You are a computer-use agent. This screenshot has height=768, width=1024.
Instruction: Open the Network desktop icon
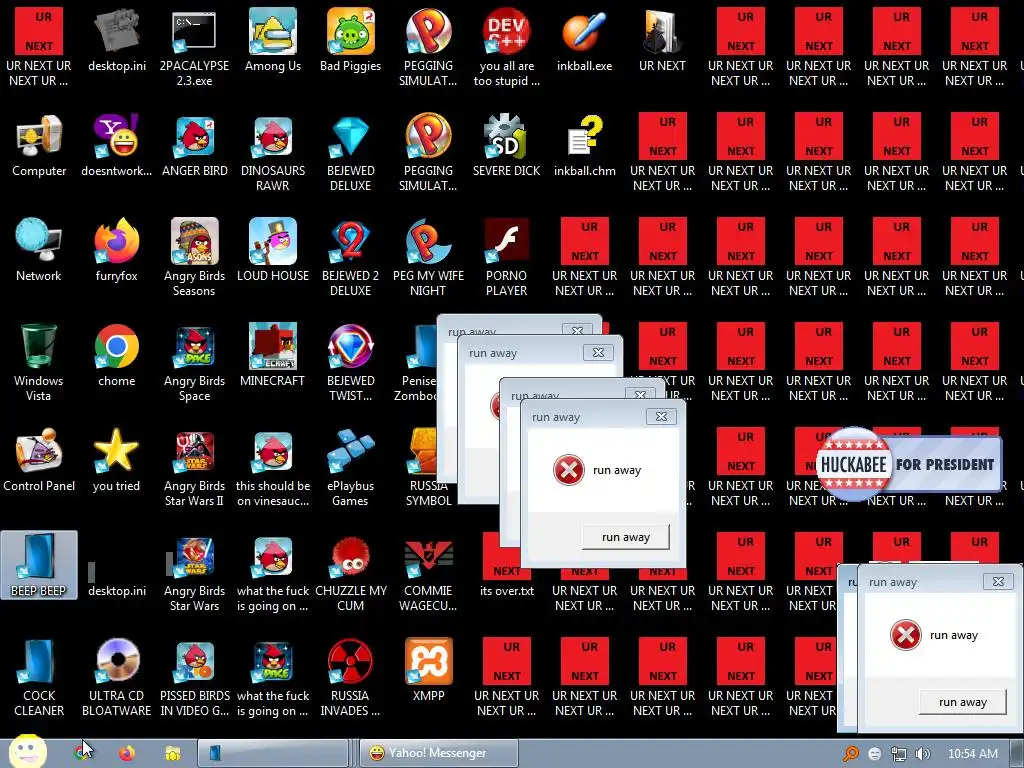(x=39, y=251)
